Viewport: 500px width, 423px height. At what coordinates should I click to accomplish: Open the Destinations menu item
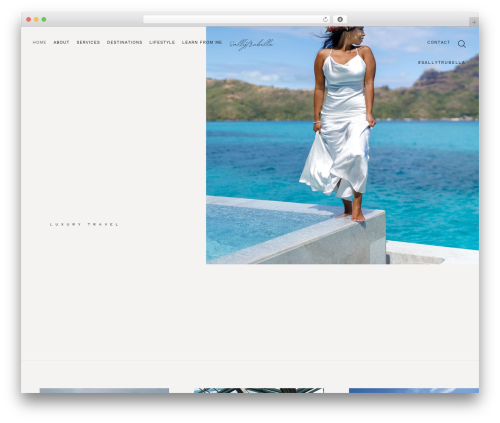[125, 42]
